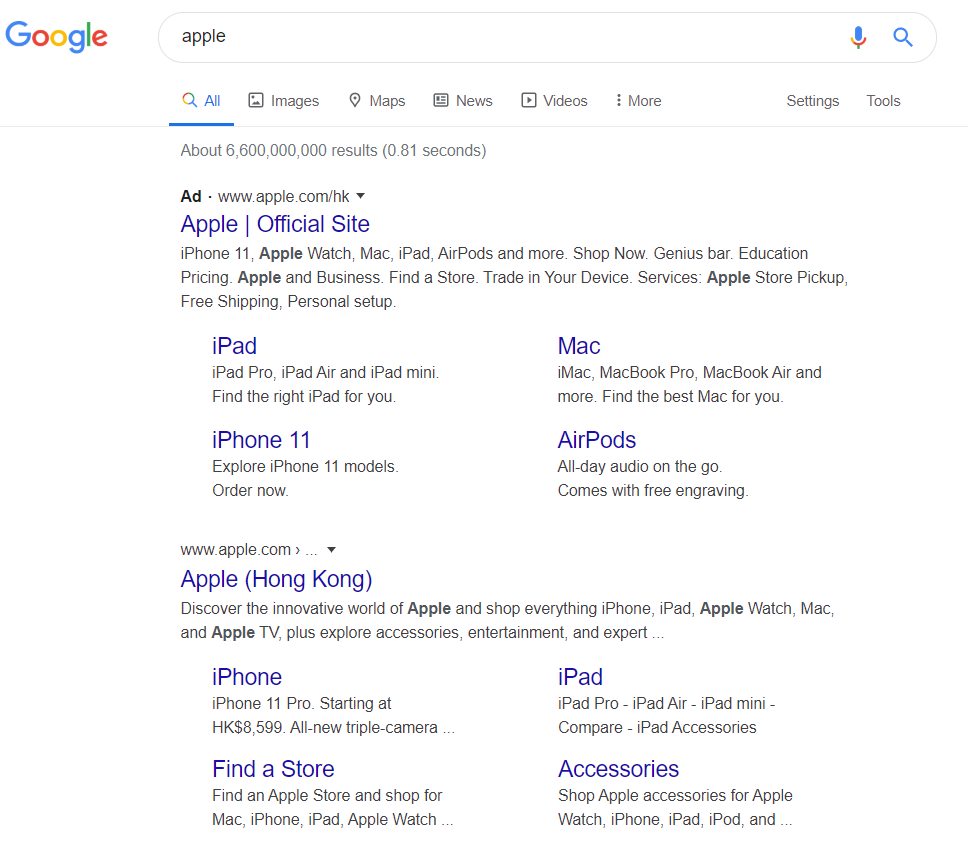Switch to the Maps tab
Screen dimensions: 968x846
[x=377, y=101]
